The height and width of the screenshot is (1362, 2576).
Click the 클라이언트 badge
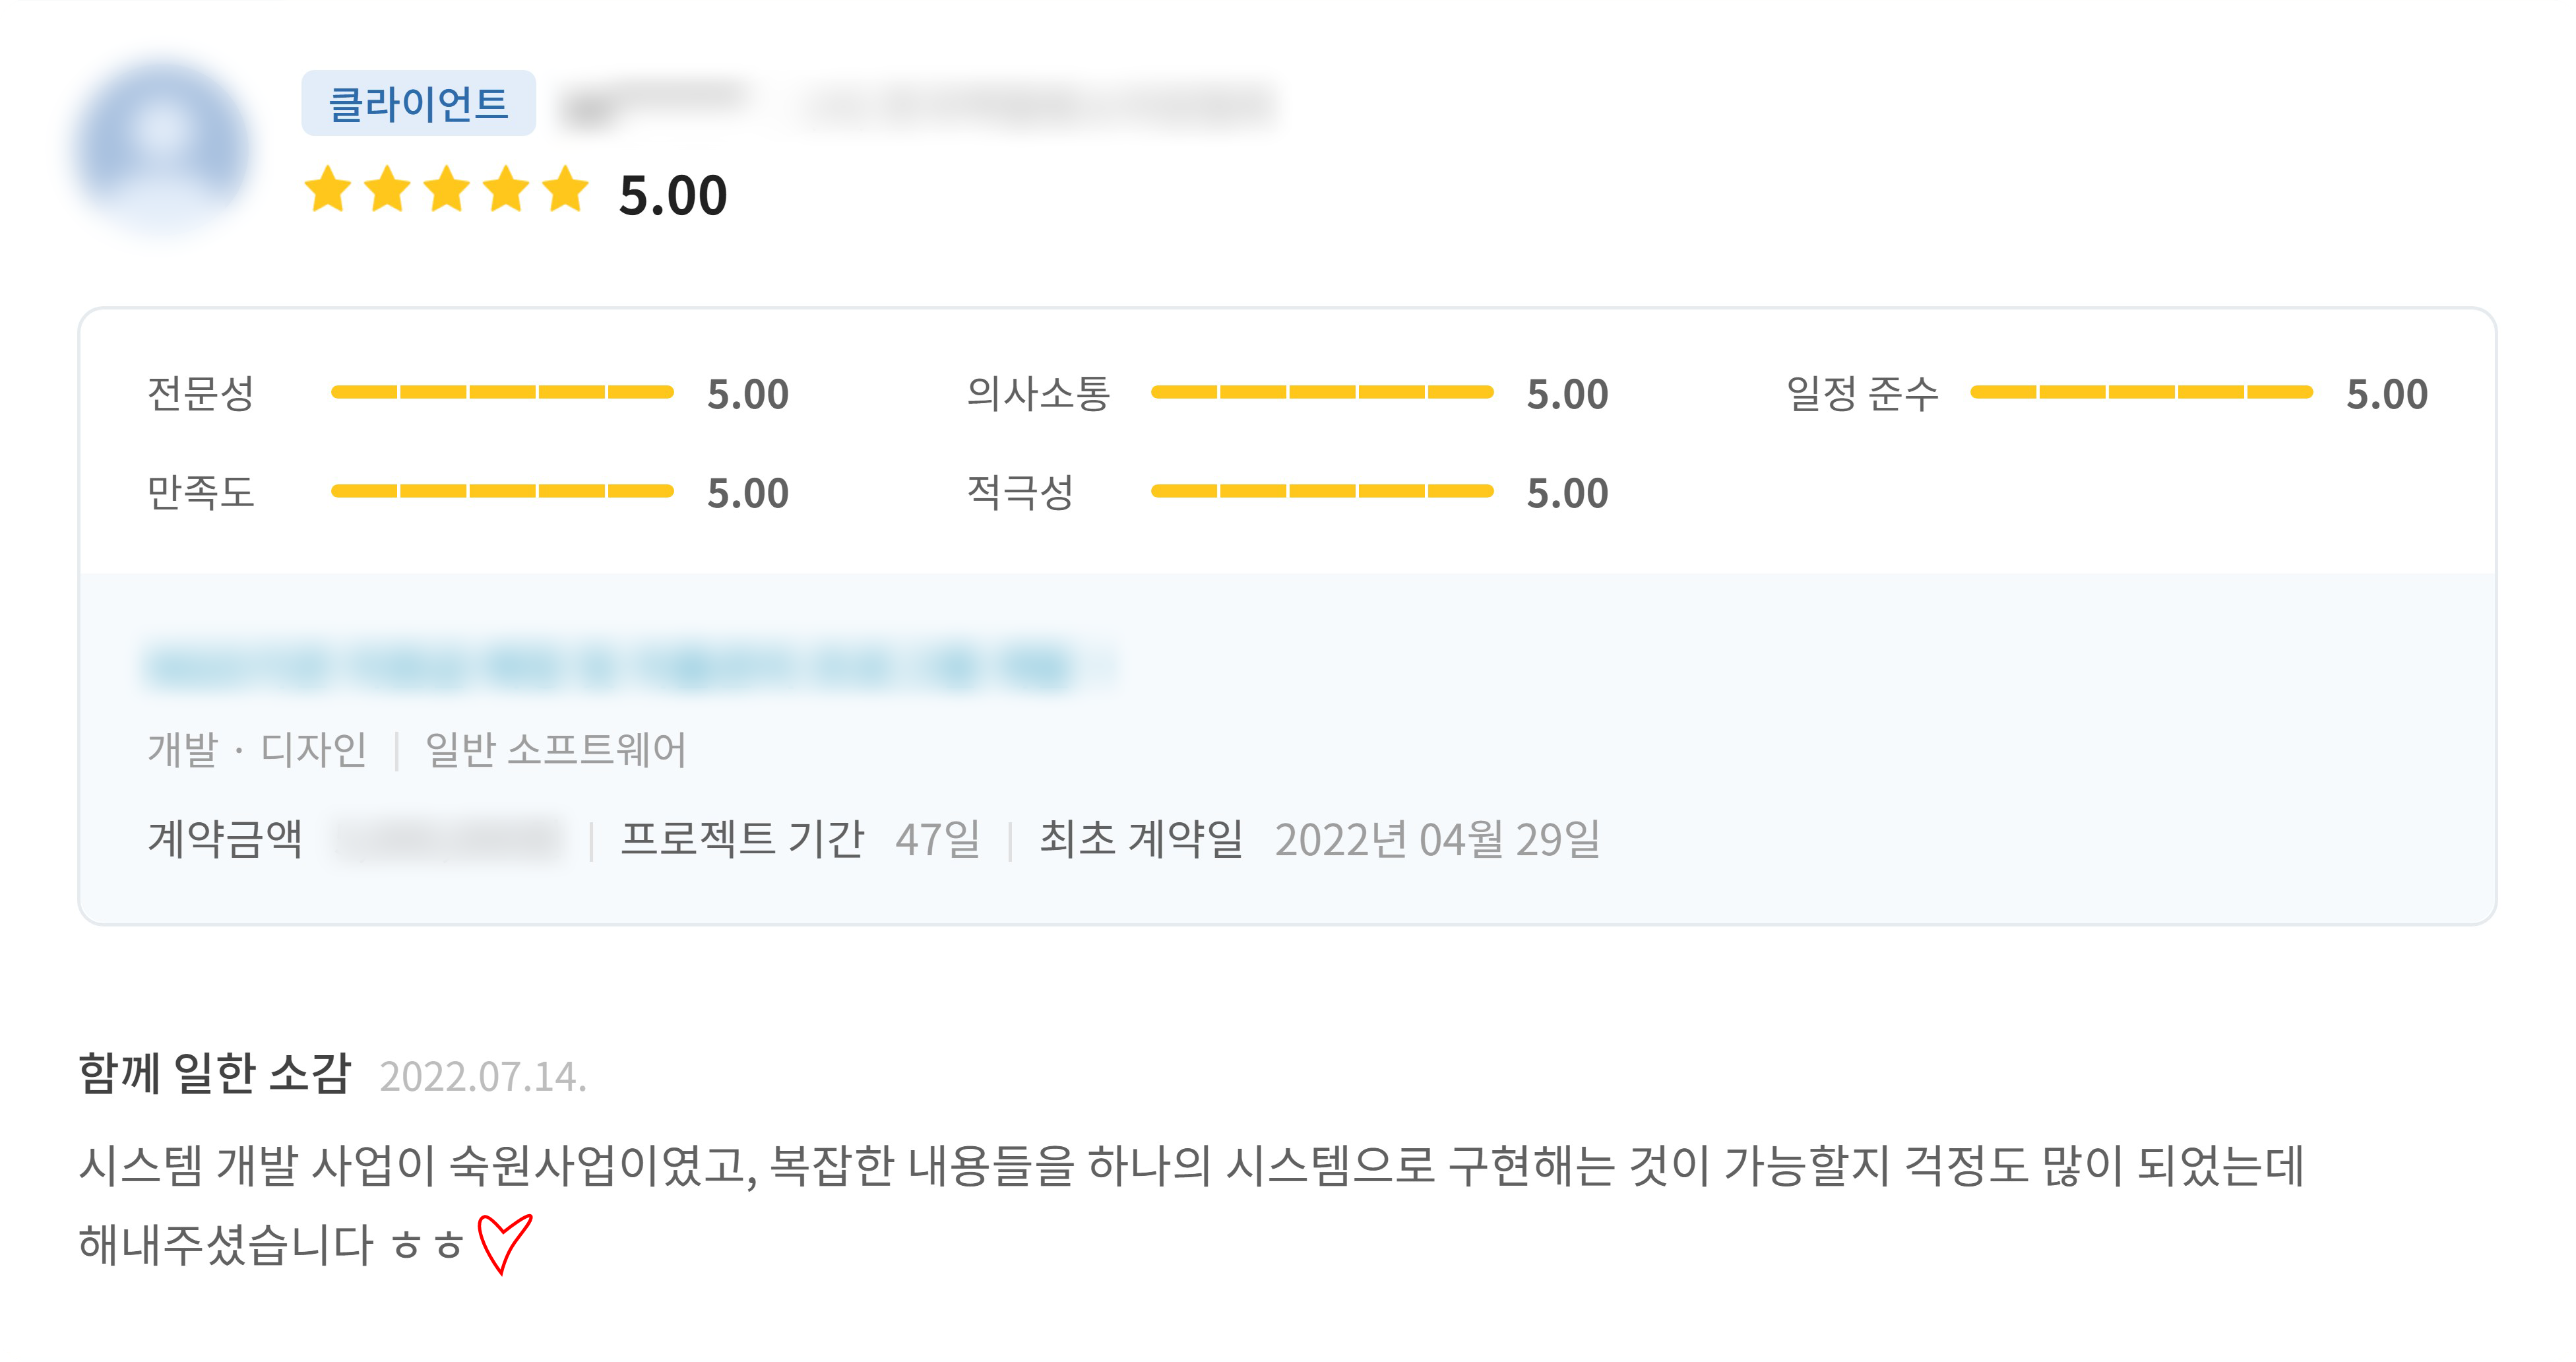coord(418,103)
